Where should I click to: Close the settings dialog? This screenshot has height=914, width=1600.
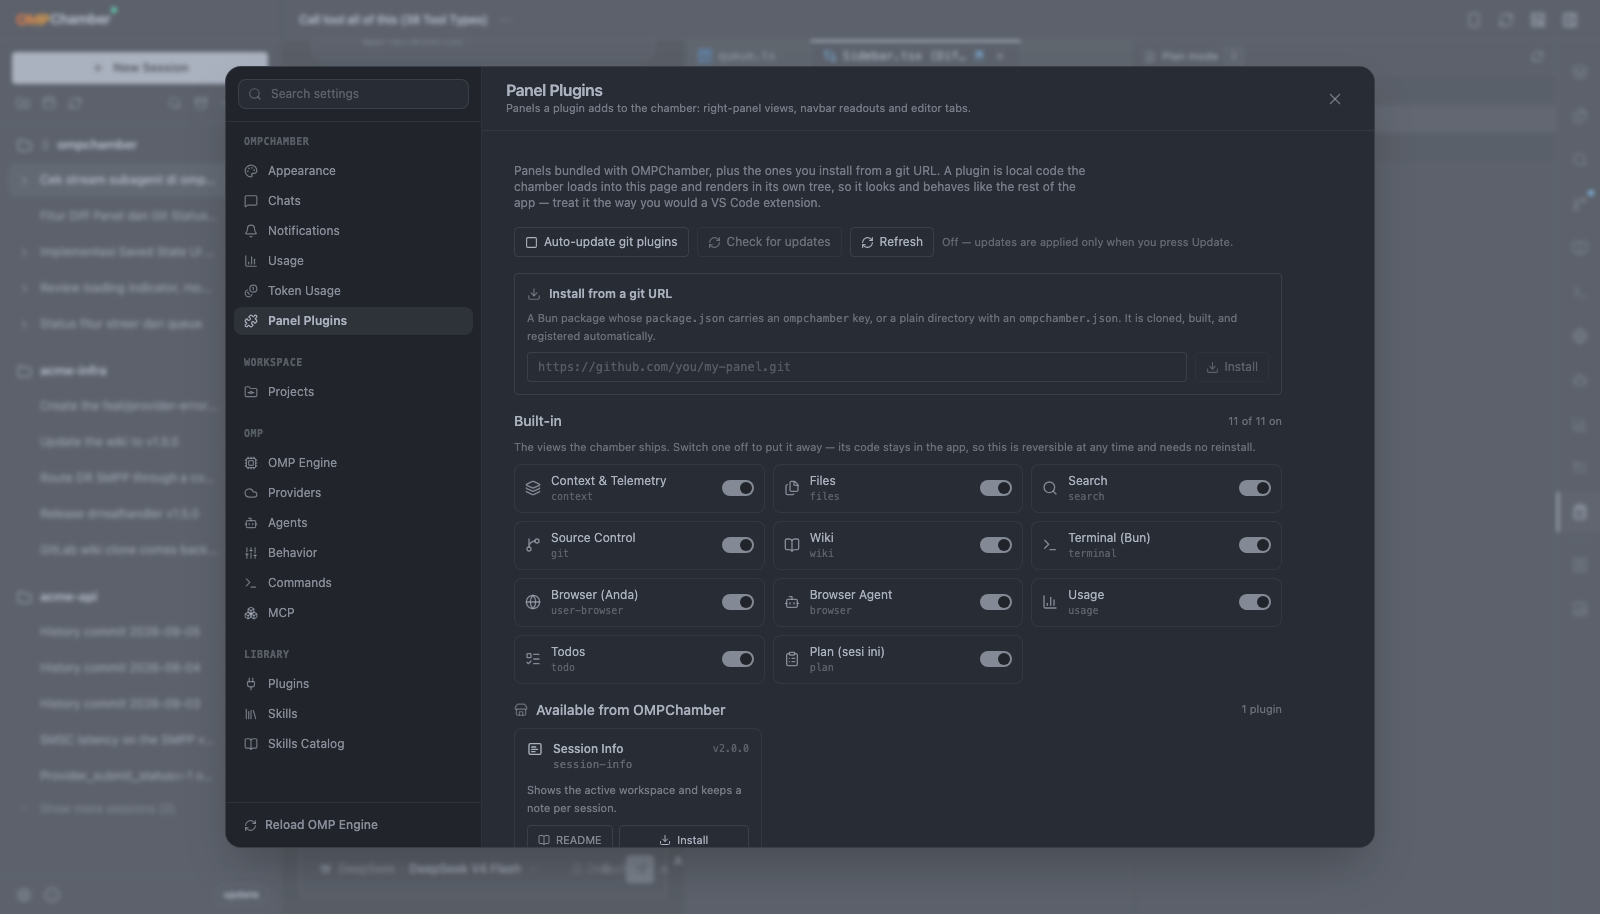tap(1335, 99)
